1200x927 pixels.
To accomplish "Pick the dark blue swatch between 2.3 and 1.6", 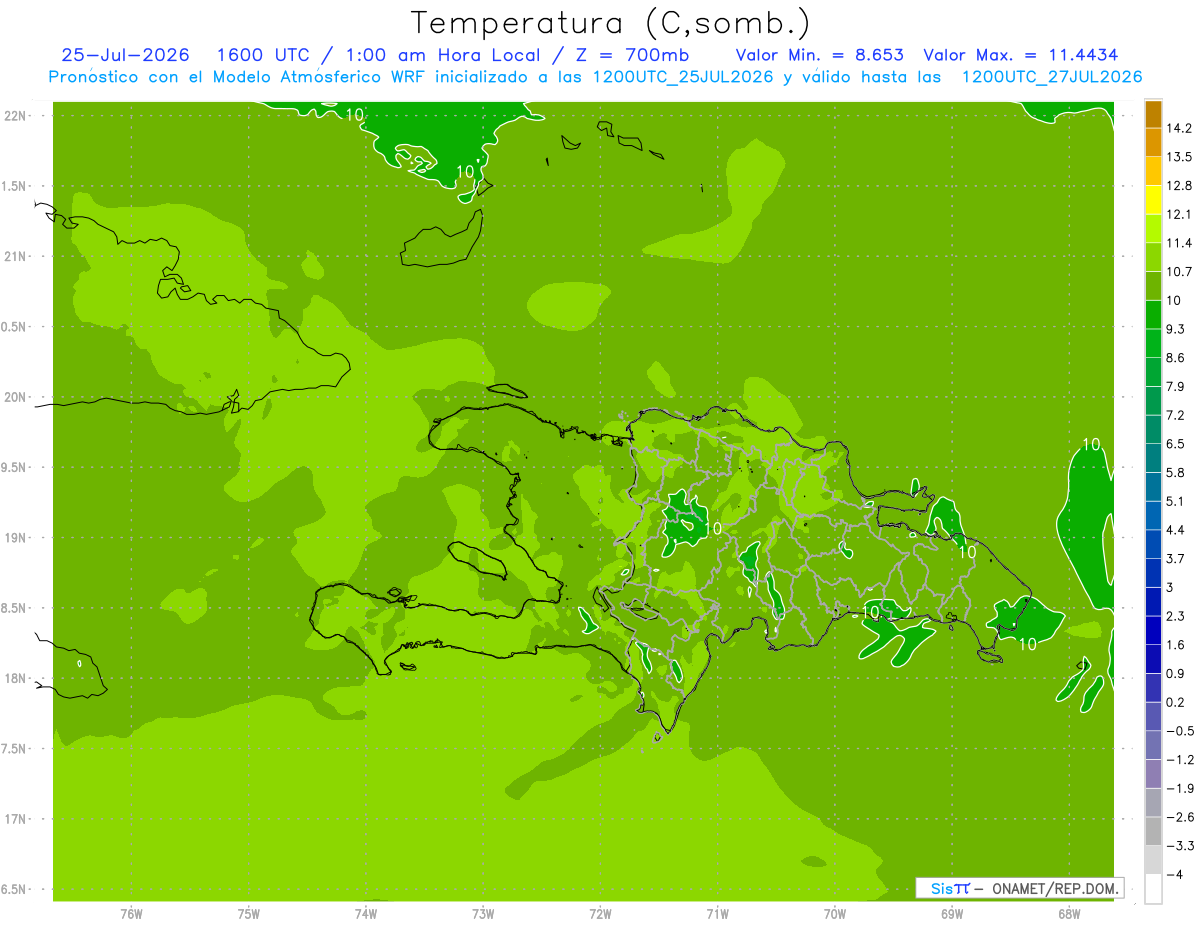I will point(1153,630).
